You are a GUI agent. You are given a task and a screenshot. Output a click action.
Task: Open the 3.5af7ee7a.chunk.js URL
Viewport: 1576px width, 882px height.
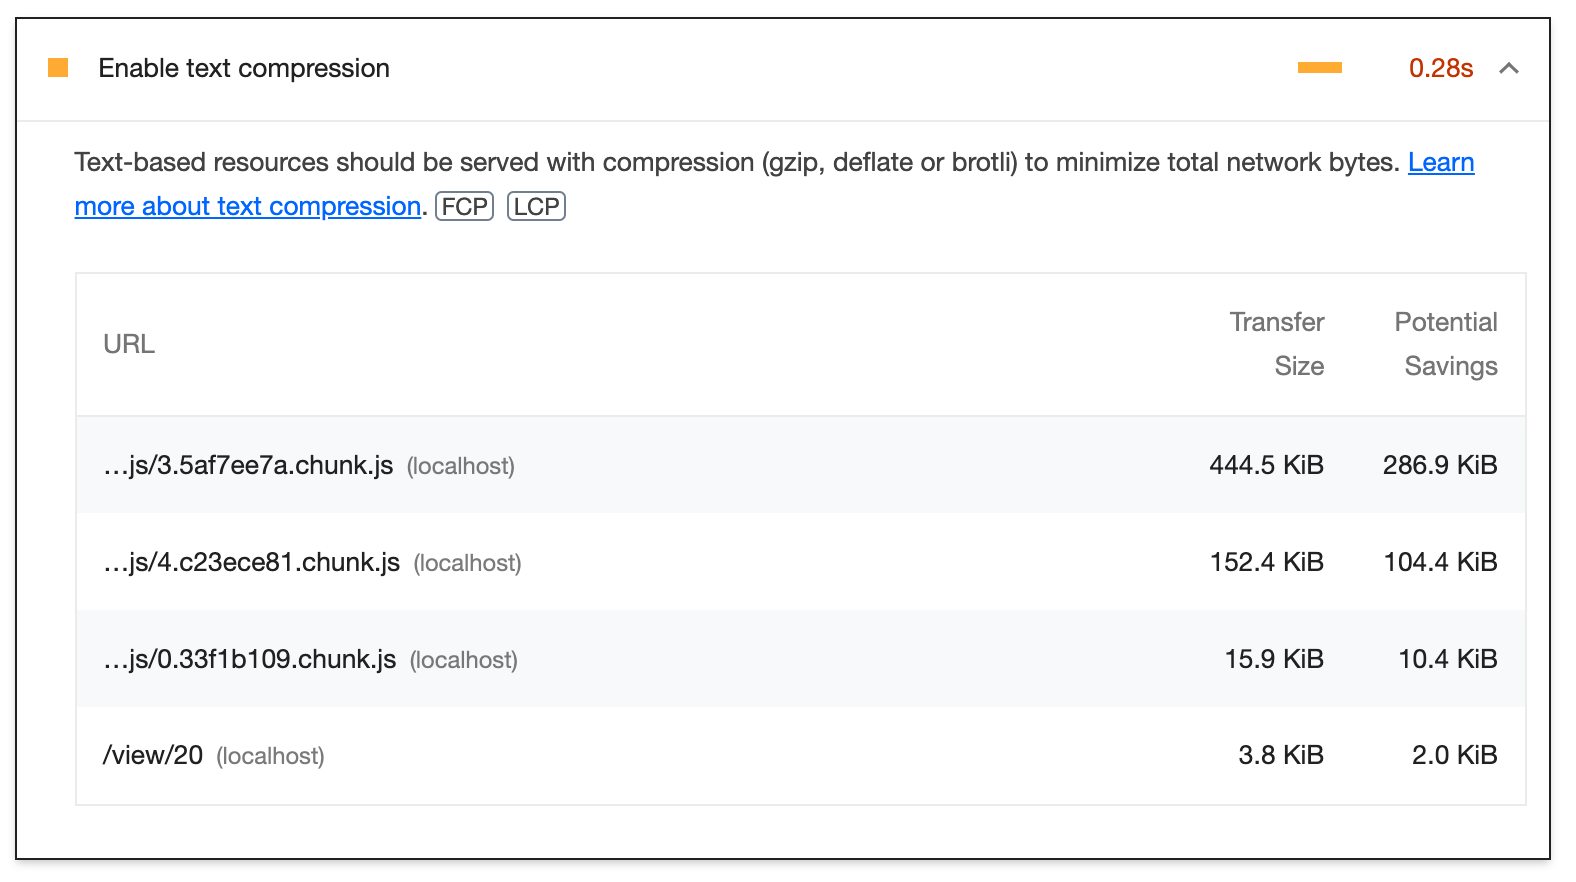(248, 466)
